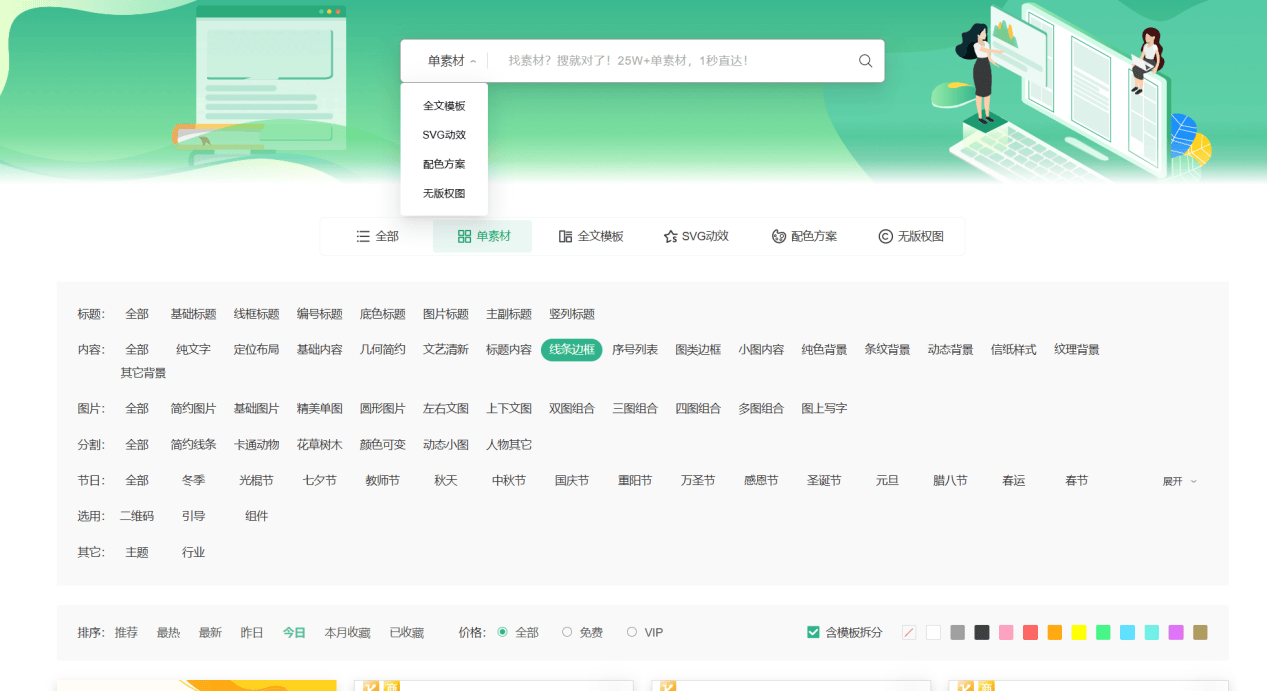The width and height of the screenshot is (1267, 691).
Task: Choose 配色方案 from the dropdown list
Action: coord(443,164)
